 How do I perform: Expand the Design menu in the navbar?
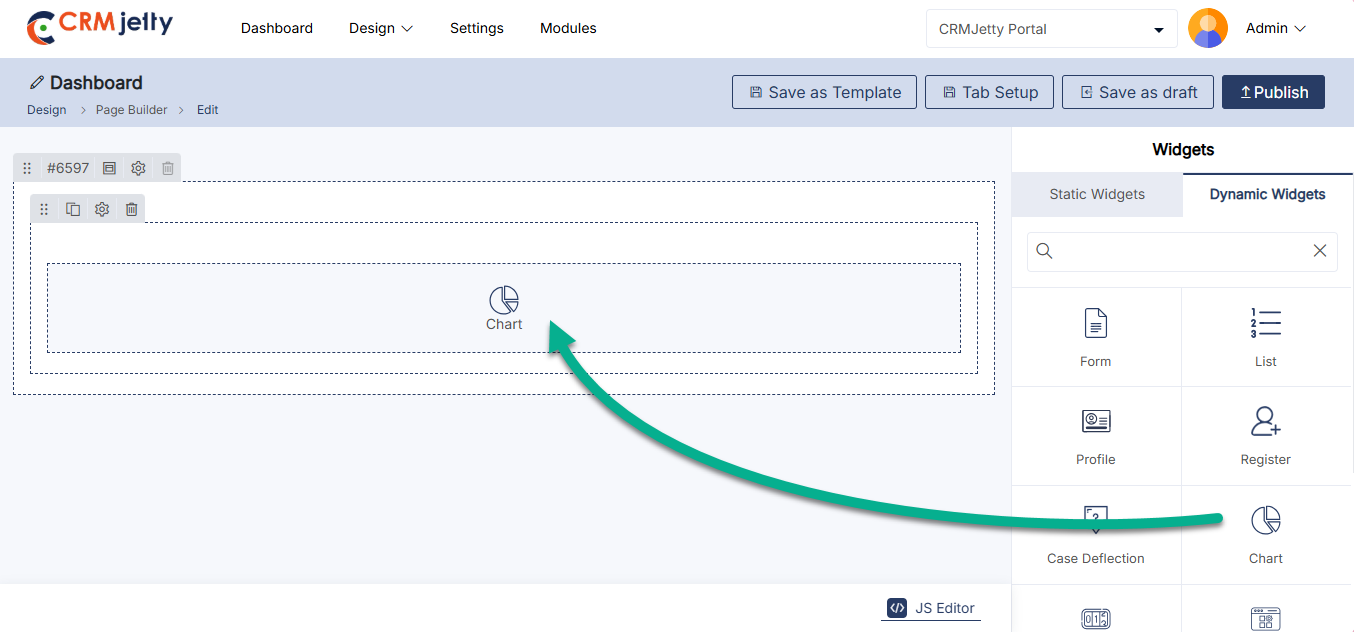click(x=380, y=29)
